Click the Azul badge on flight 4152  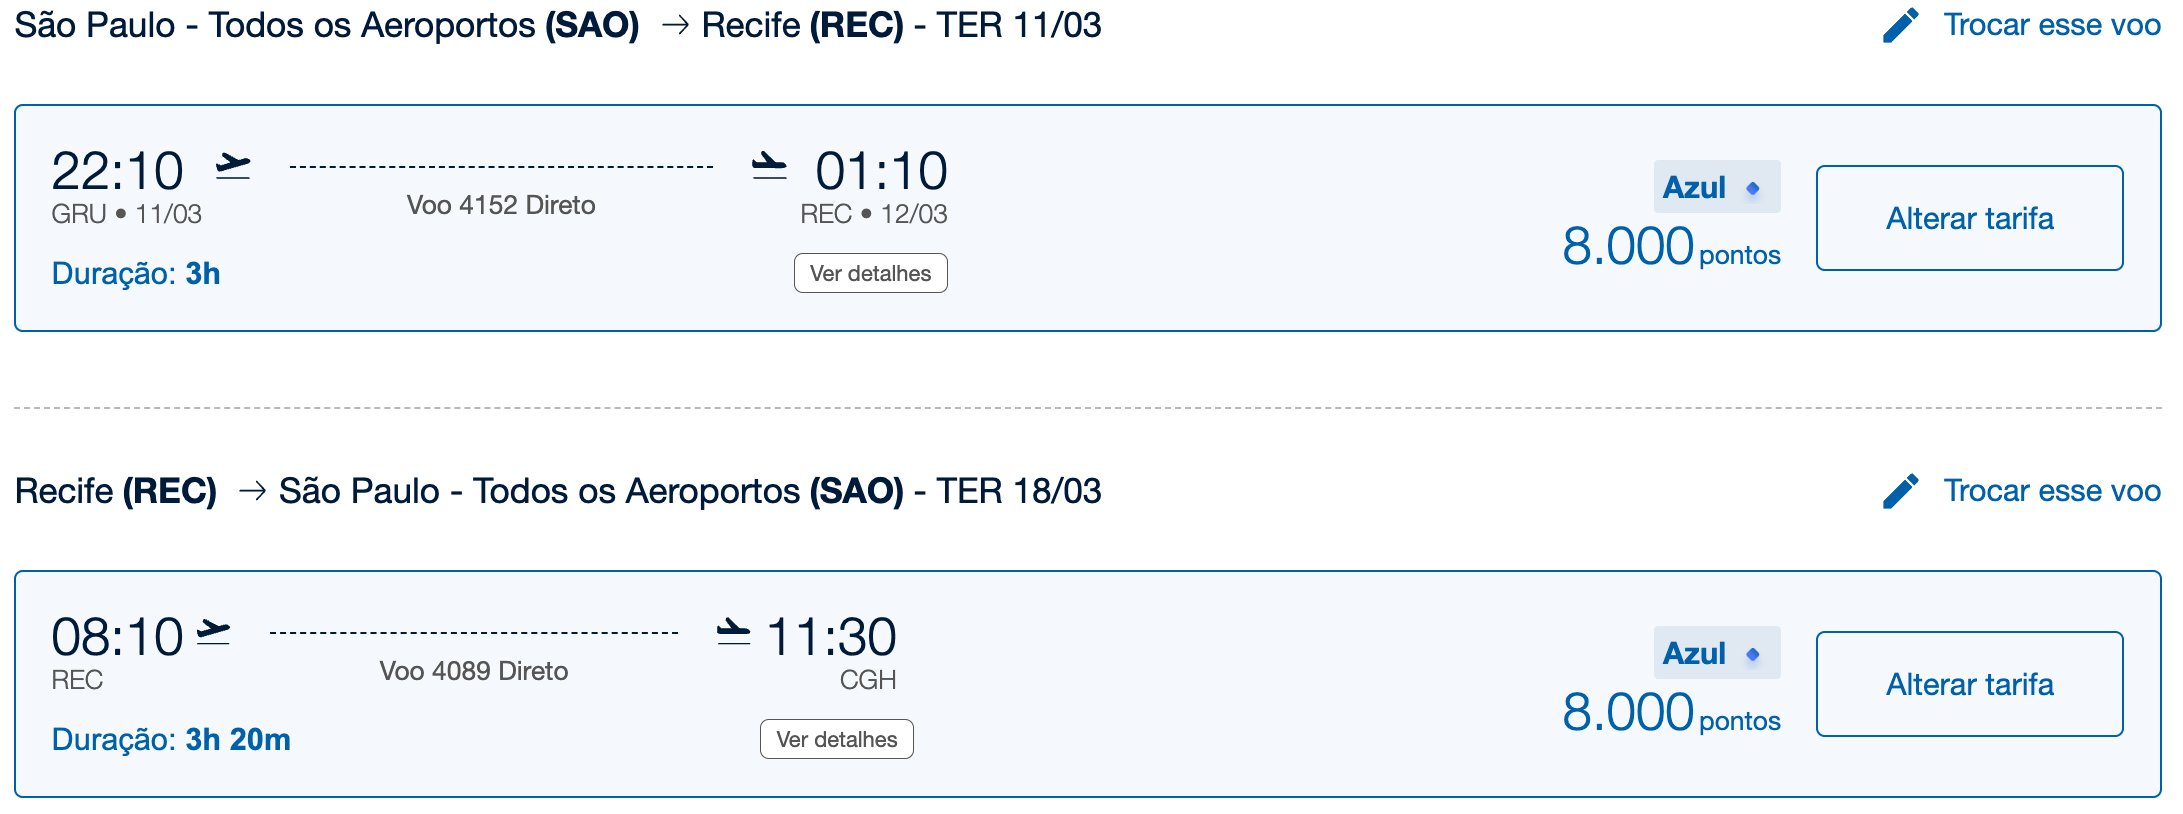(x=1716, y=187)
